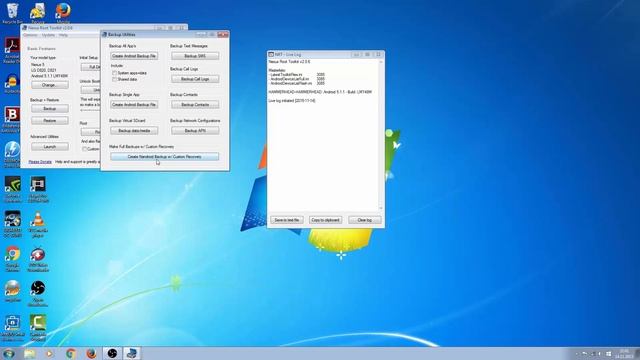Image resolution: width=640 pixels, height=360 pixels.
Task: Follow the Please Donate link
Action: coord(40,162)
